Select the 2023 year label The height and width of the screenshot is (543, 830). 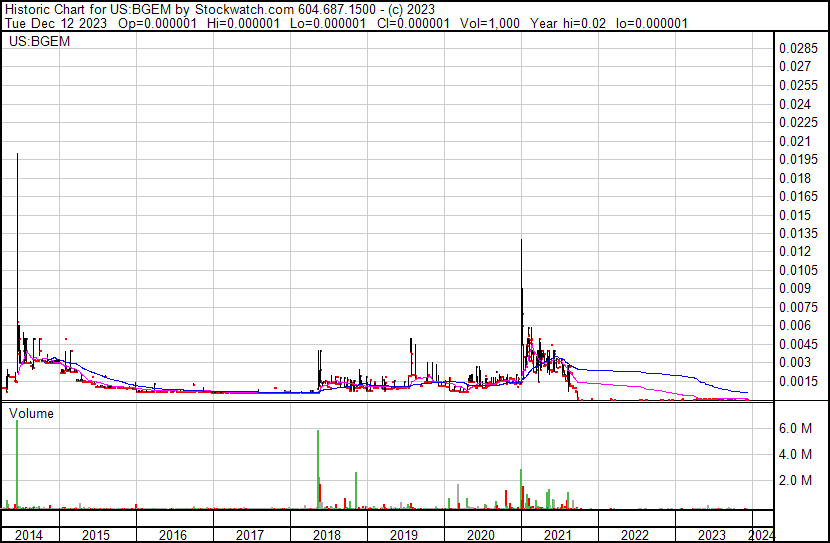pyautogui.click(x=712, y=535)
